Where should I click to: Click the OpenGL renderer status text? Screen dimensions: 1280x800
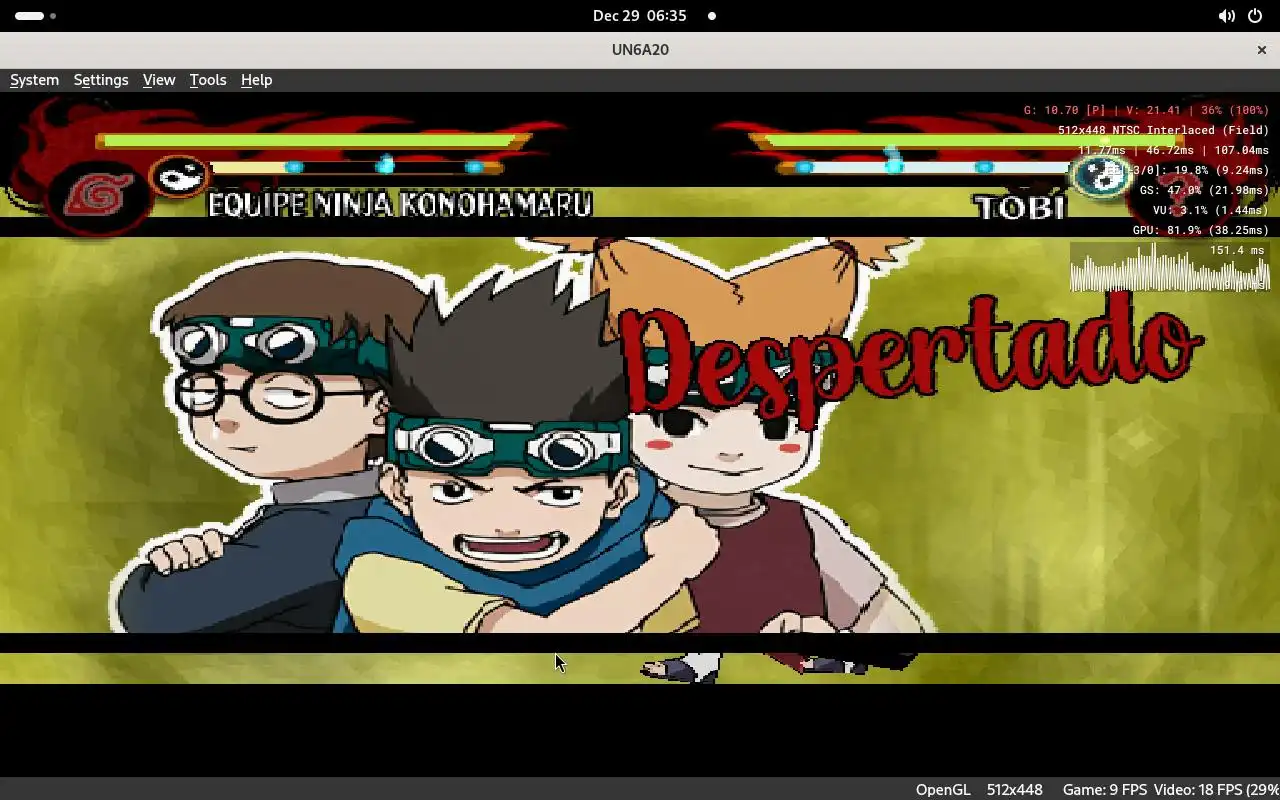click(x=943, y=789)
